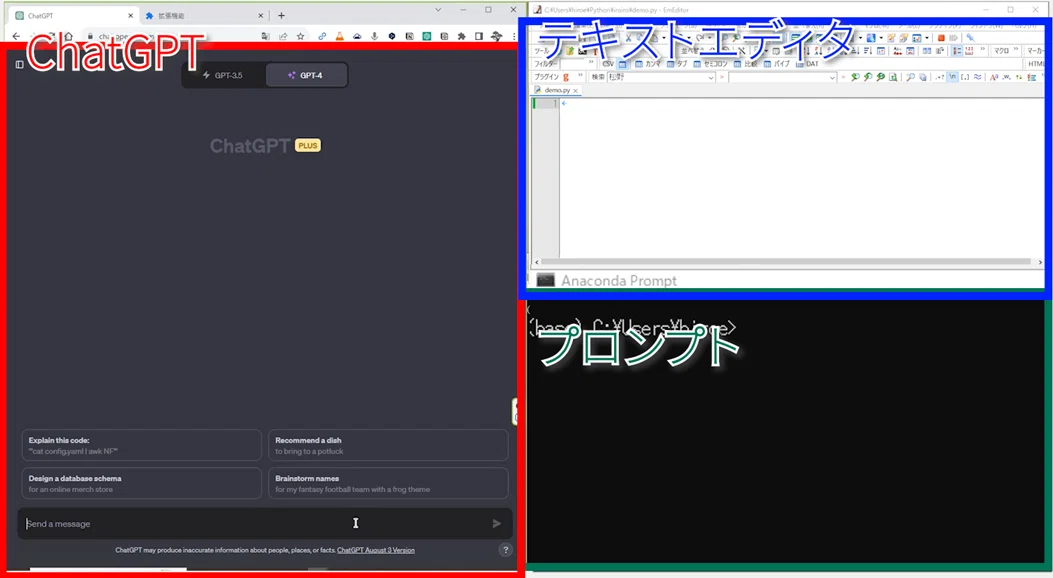Viewport: 1053px width, 578px height.
Task: Toggle match case Aa search option
Action: [994, 77]
